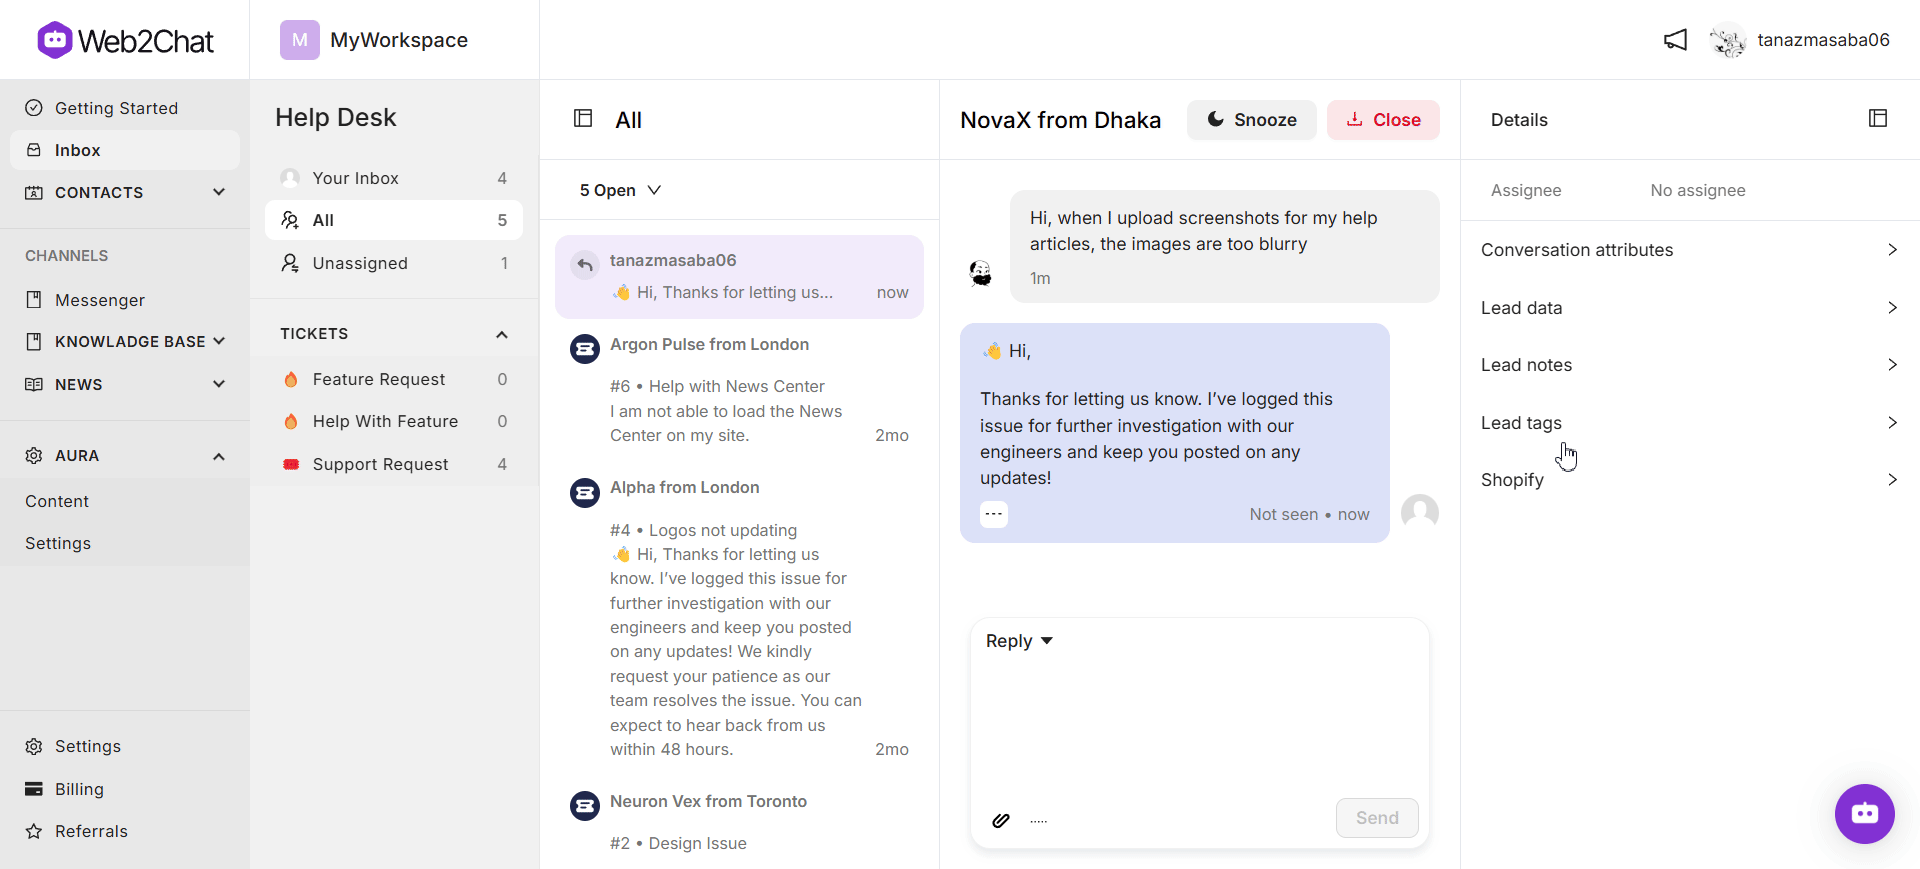Open AURA Content page
The width and height of the screenshot is (1920, 869).
[57, 501]
